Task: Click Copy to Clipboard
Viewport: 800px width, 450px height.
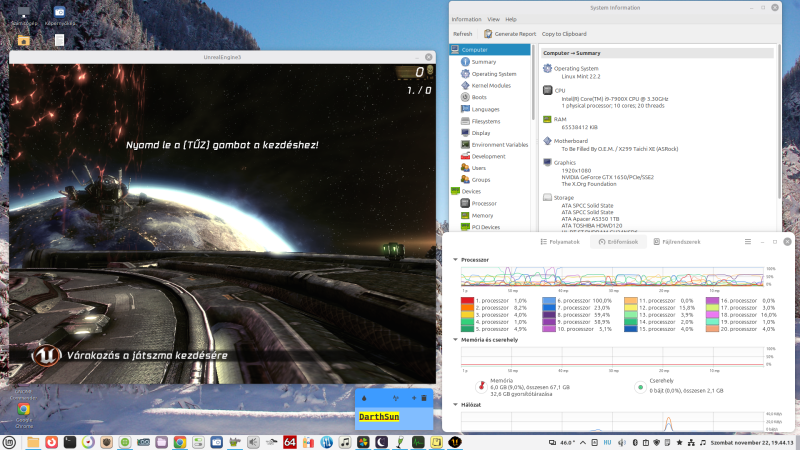Action: (564, 34)
